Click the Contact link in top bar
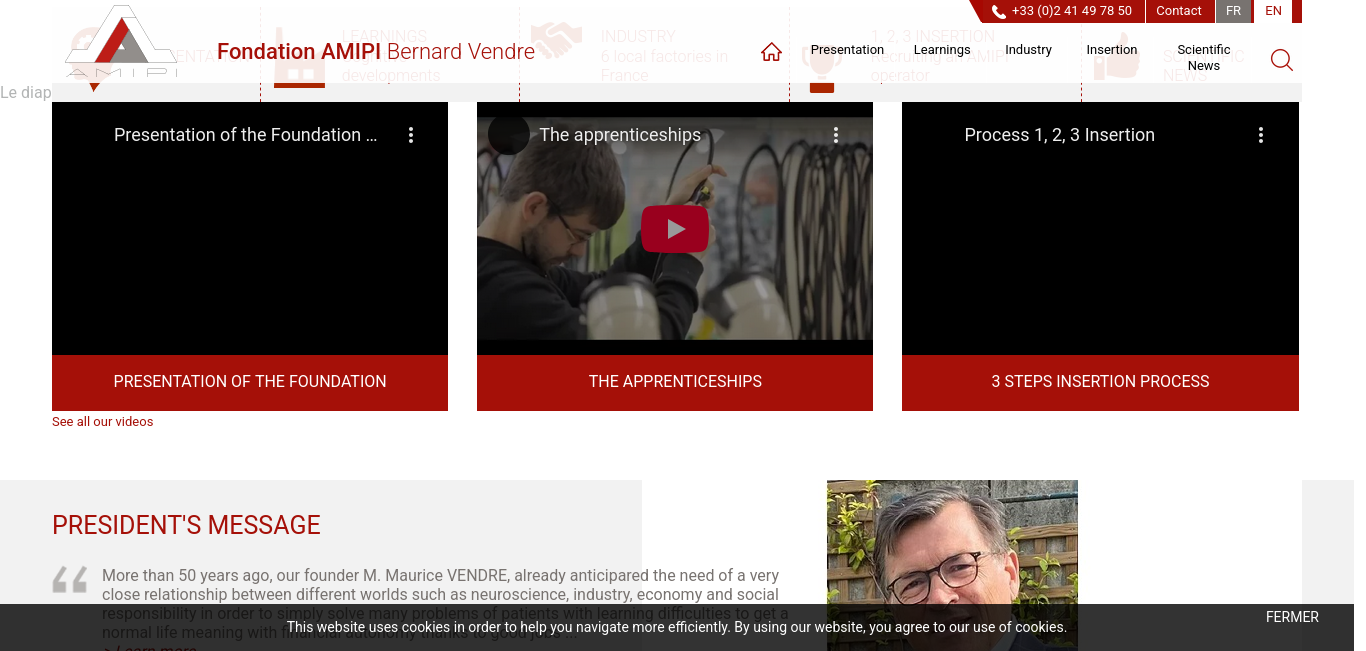The image size is (1366, 651). tap(1179, 11)
